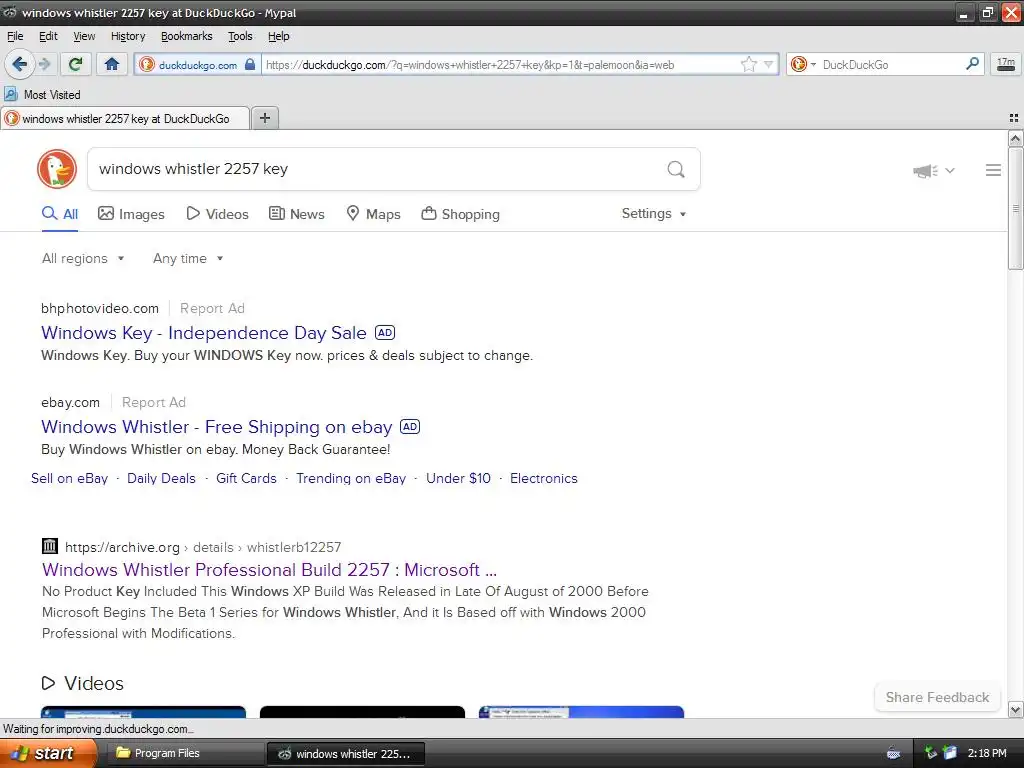Go to the home page icon

pyautogui.click(x=112, y=64)
